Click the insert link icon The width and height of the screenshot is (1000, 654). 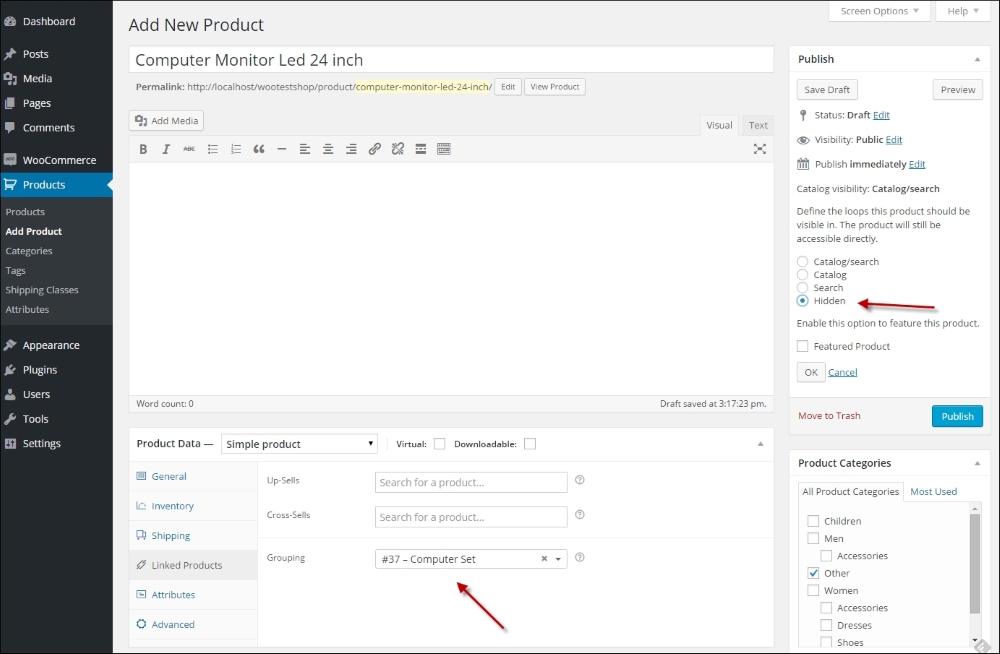click(374, 149)
